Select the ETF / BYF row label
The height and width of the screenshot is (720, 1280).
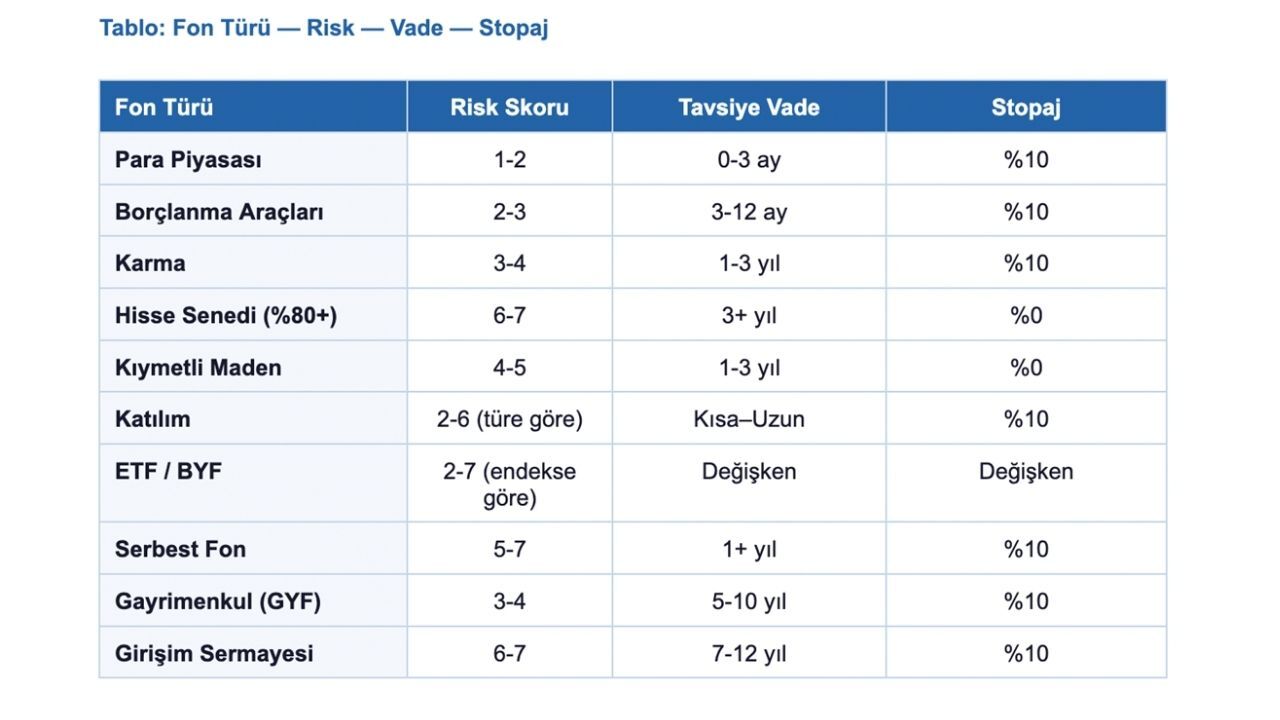pos(168,472)
